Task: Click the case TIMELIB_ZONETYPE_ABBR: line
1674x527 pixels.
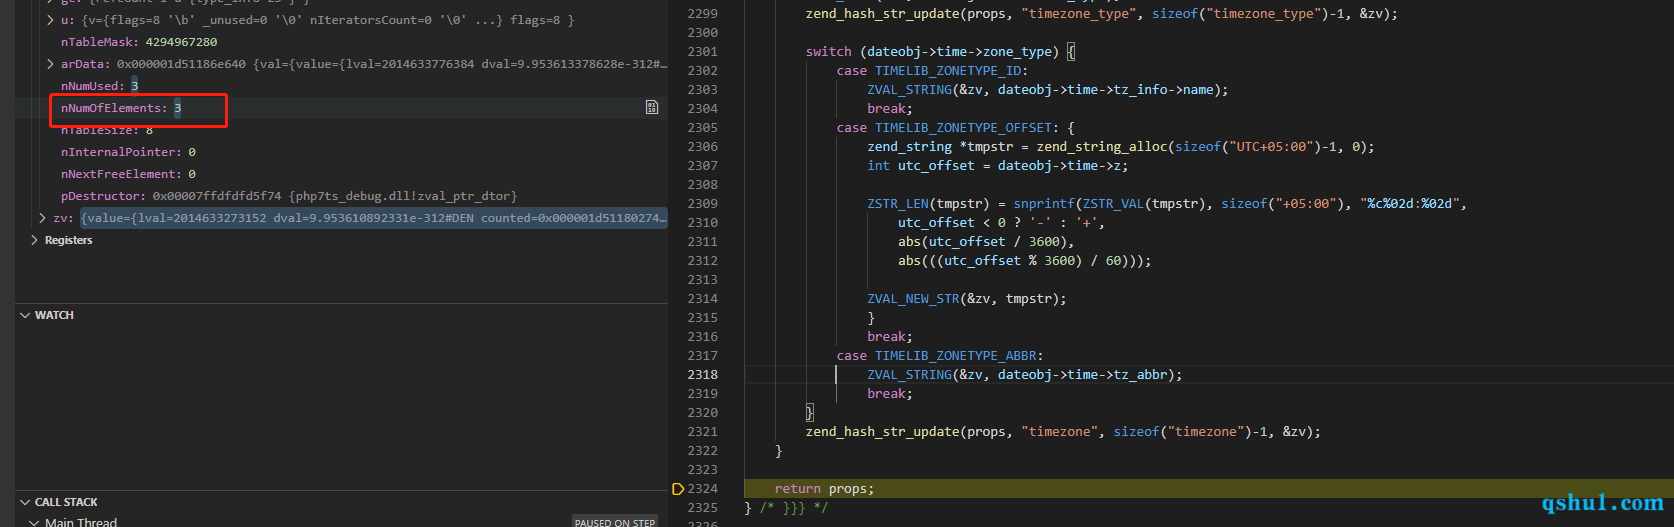Action: pos(940,356)
